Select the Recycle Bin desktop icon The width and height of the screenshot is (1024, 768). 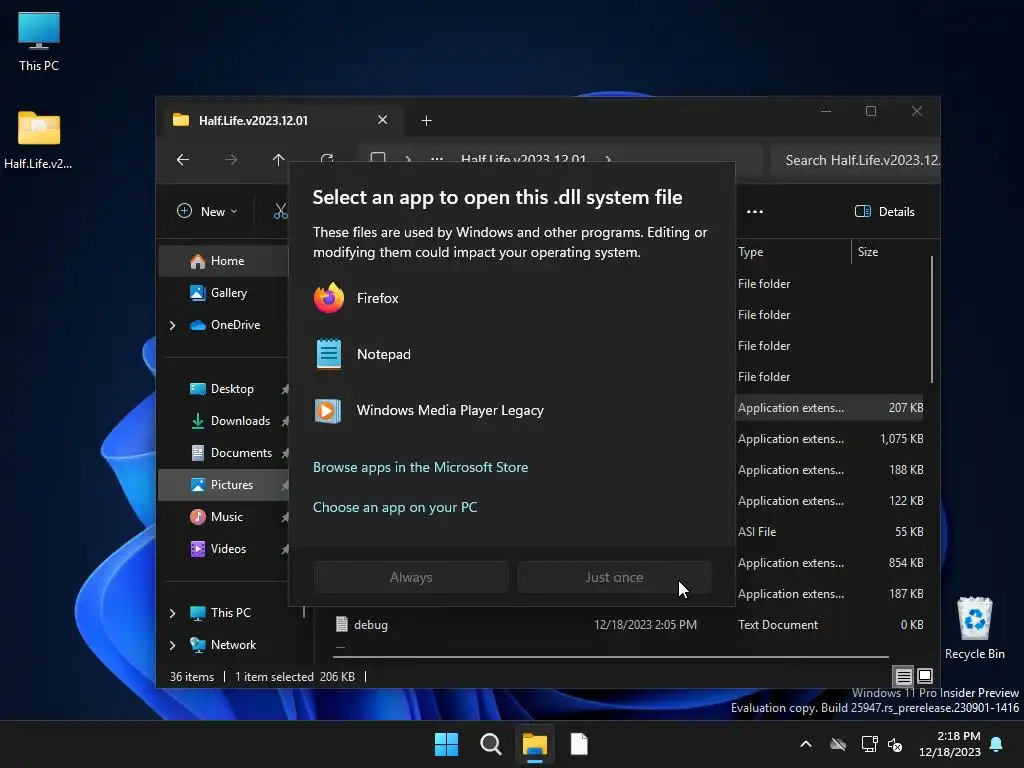tap(974, 628)
